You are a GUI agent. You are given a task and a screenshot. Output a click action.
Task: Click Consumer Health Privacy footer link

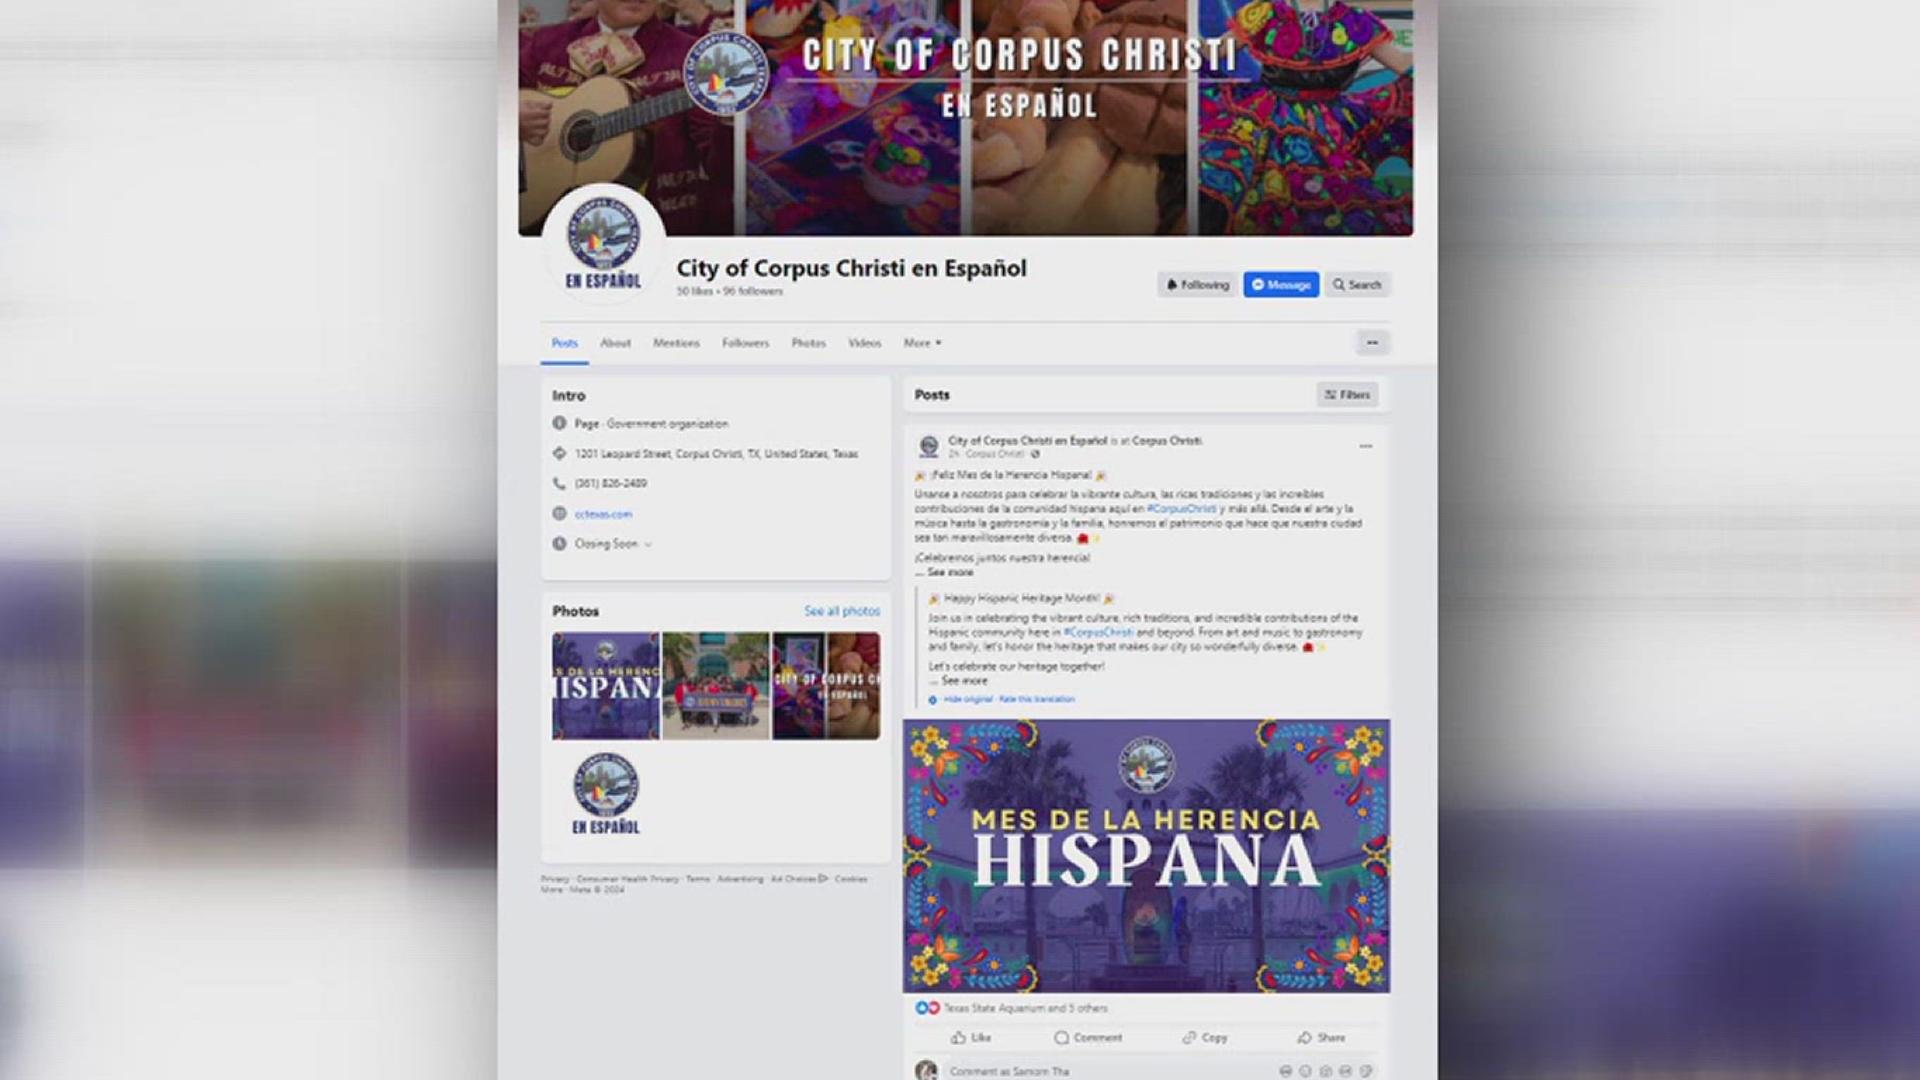627,879
